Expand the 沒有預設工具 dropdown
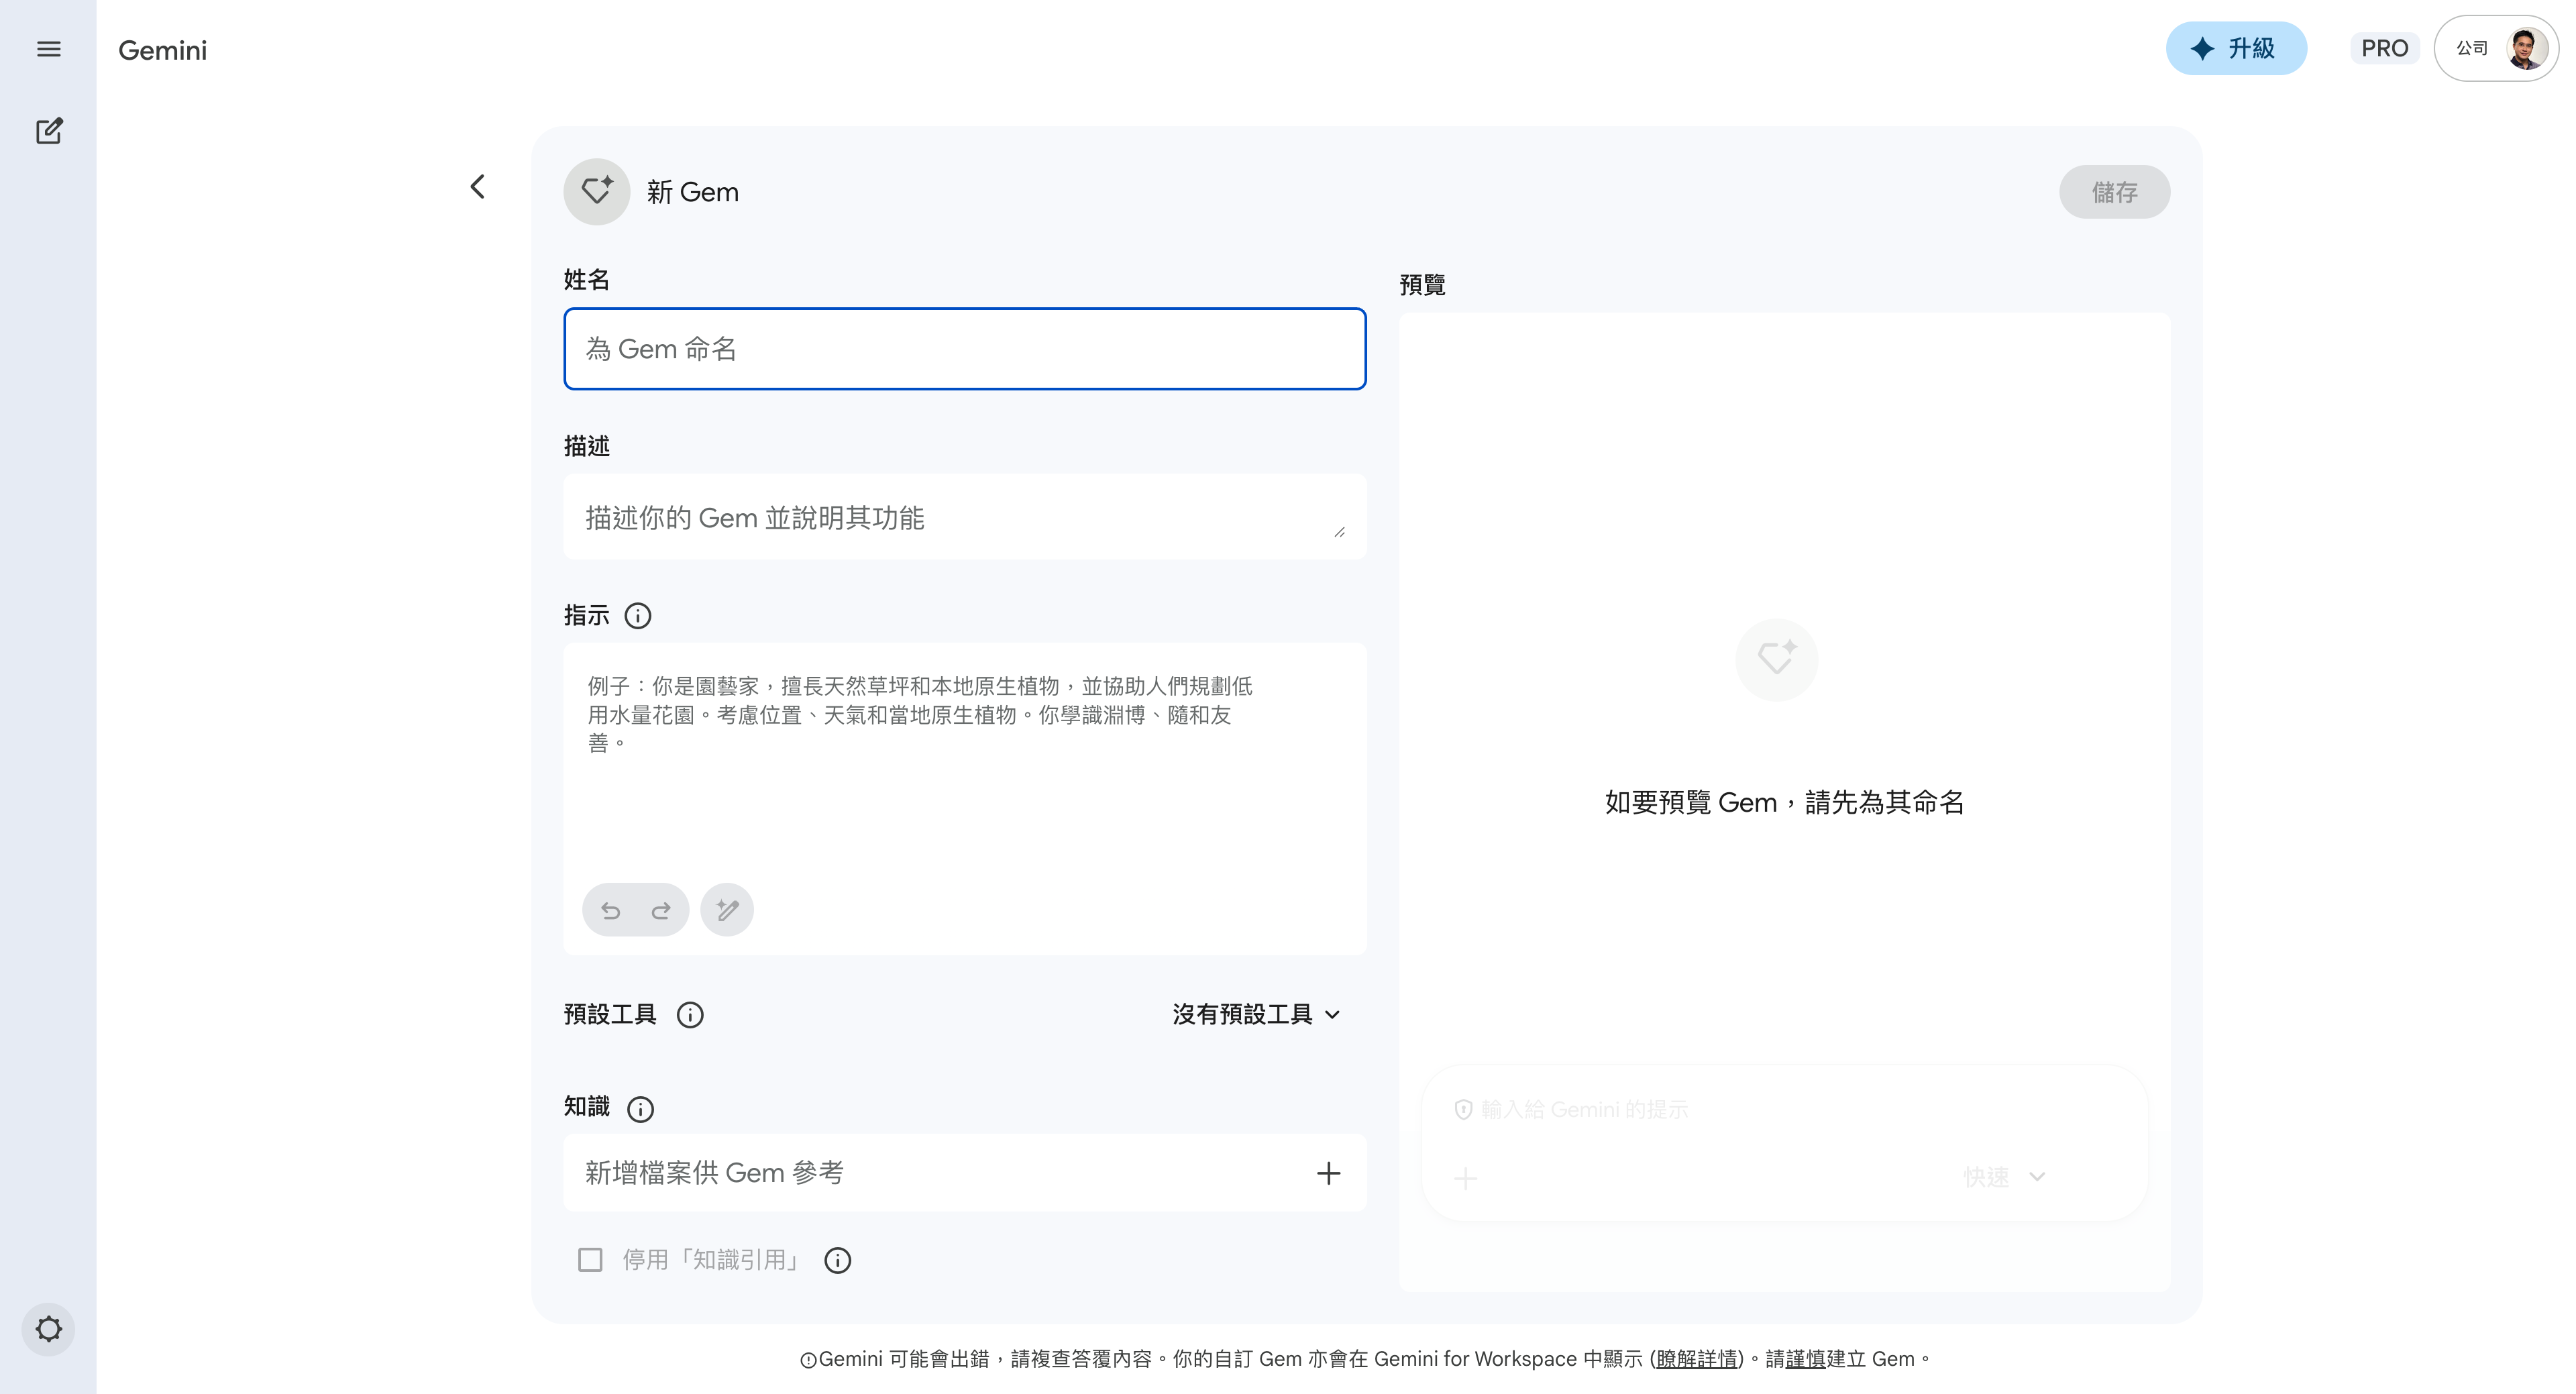2576x1394 pixels. [1256, 1015]
